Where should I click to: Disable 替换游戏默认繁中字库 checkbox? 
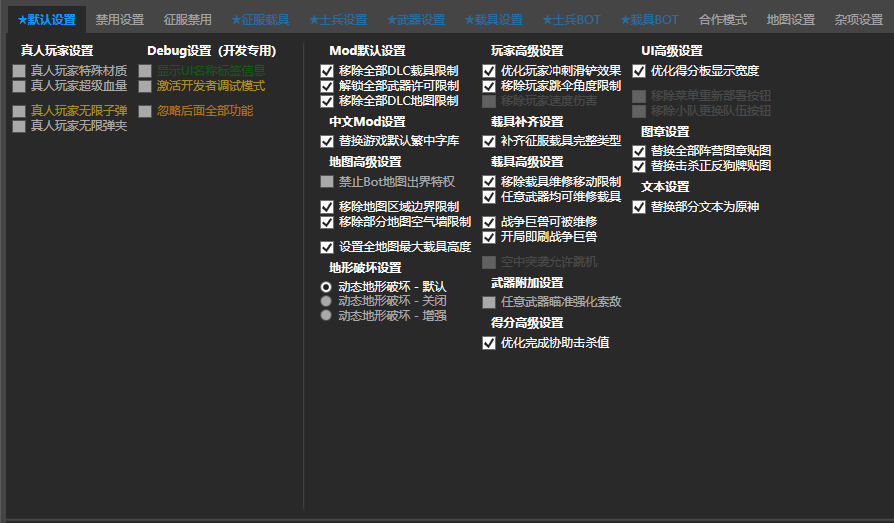[x=327, y=141]
